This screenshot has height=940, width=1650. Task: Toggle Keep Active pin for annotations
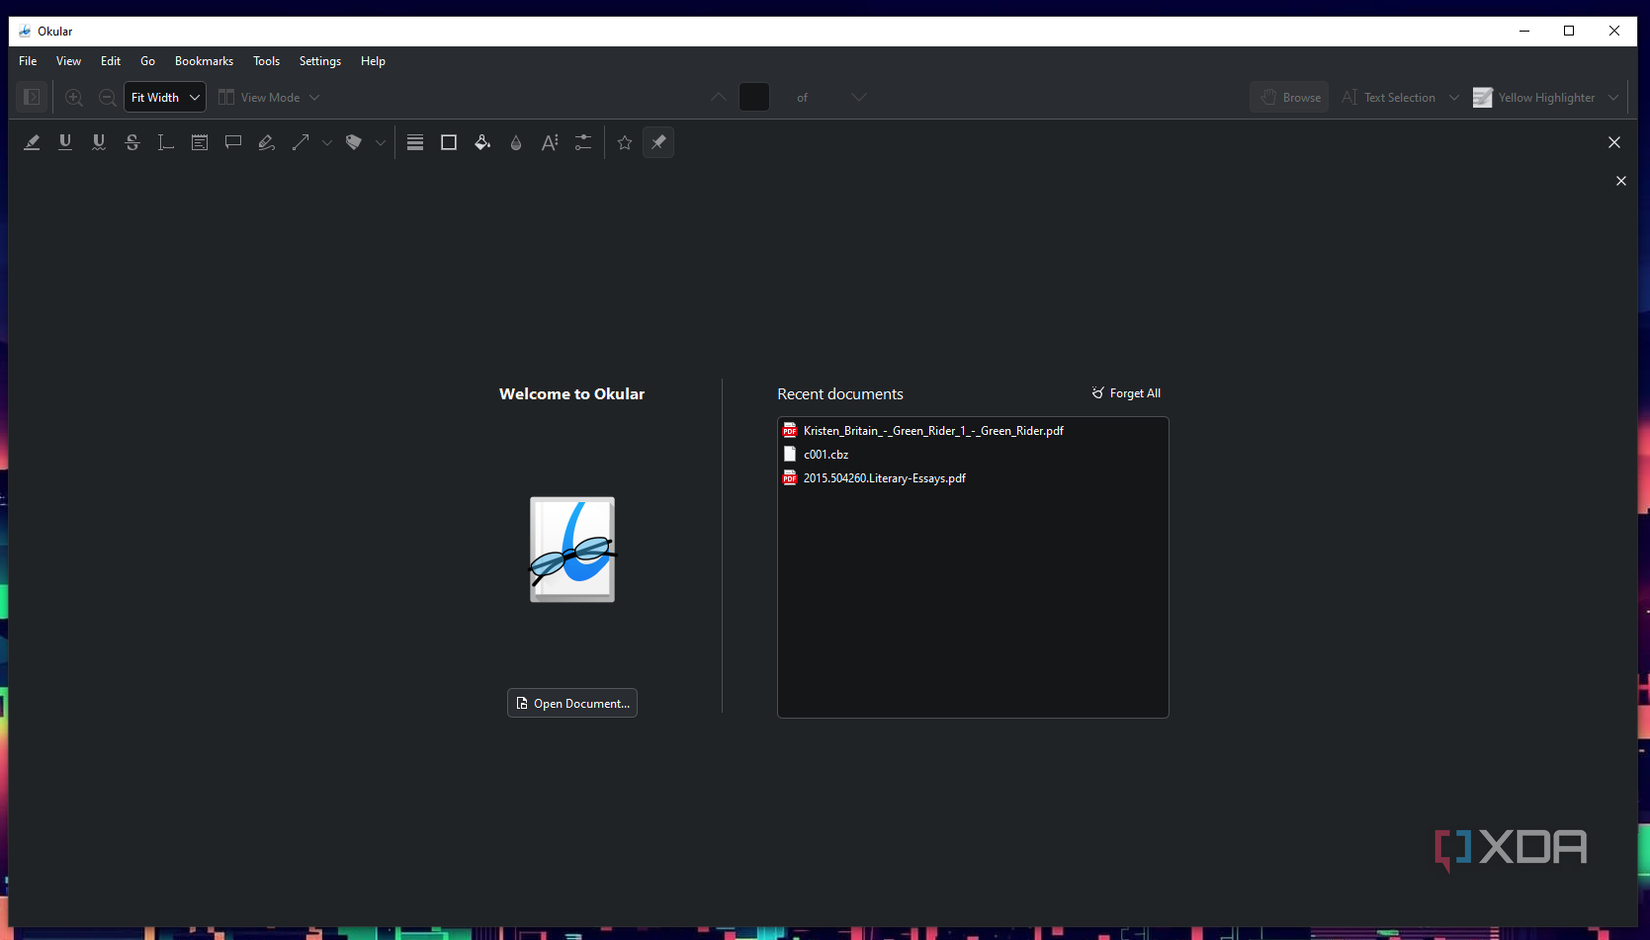click(x=658, y=142)
